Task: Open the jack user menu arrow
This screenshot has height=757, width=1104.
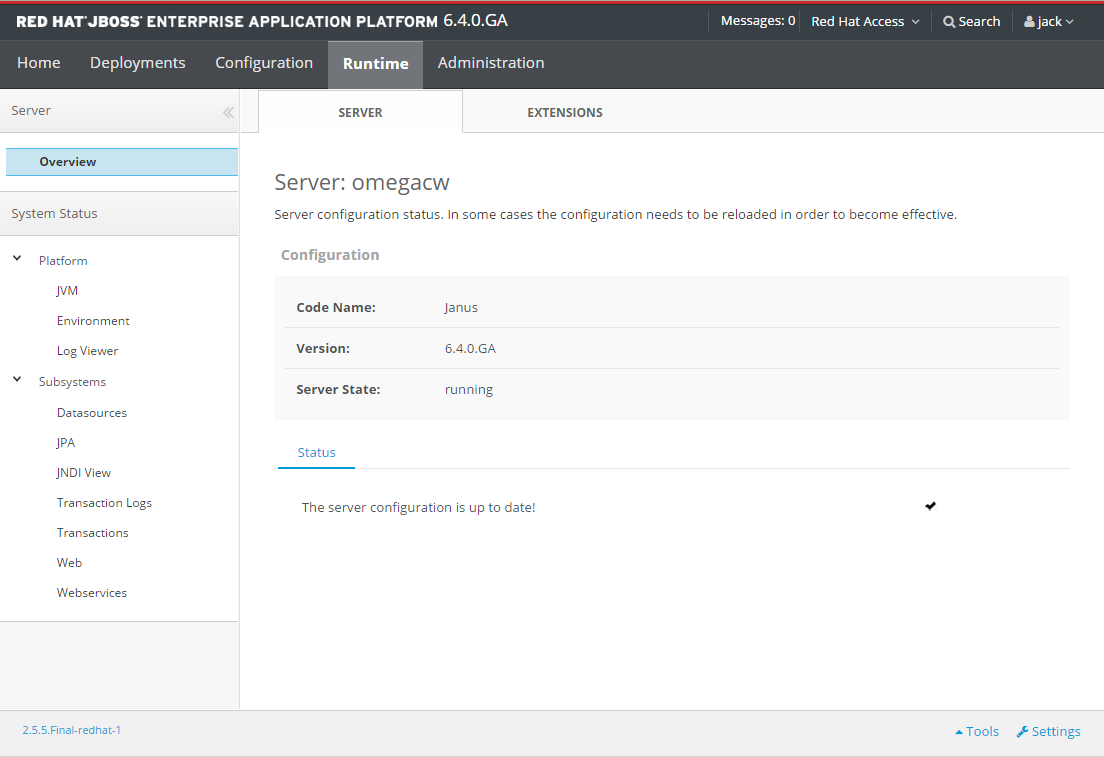Action: (x=1070, y=22)
